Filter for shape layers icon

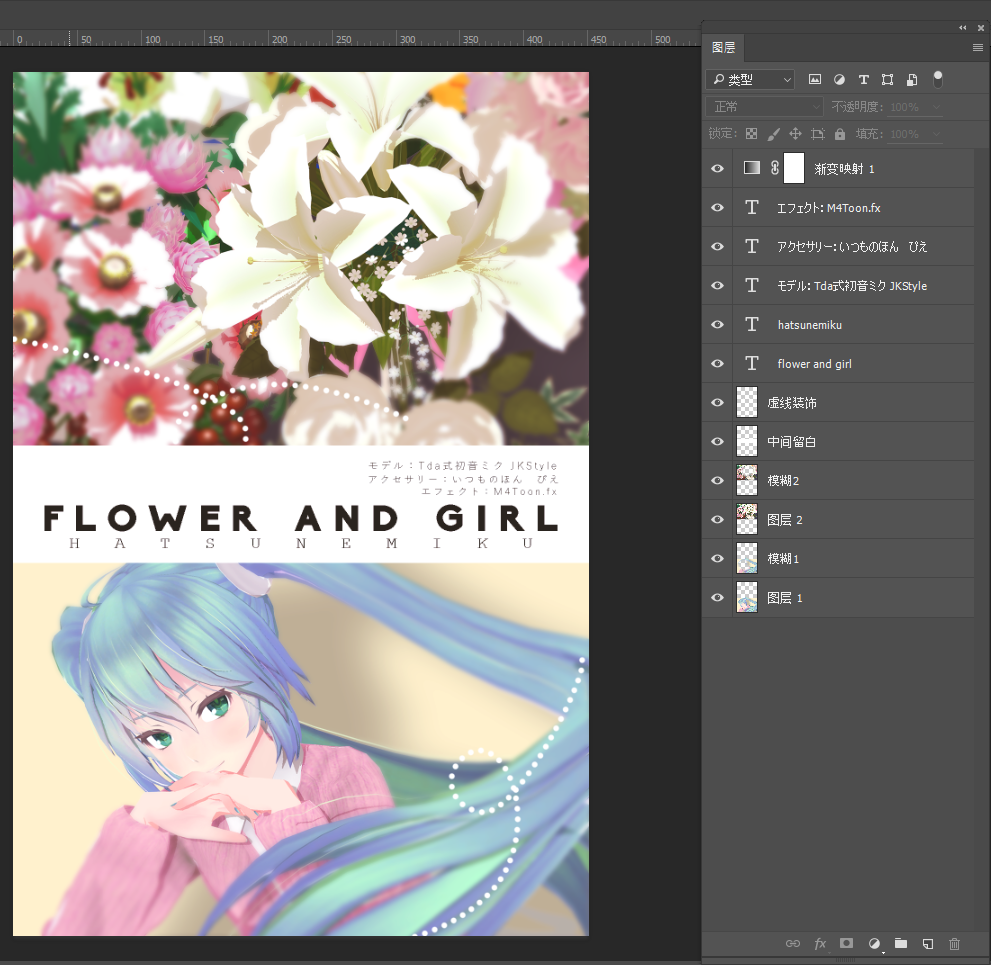tap(887, 80)
